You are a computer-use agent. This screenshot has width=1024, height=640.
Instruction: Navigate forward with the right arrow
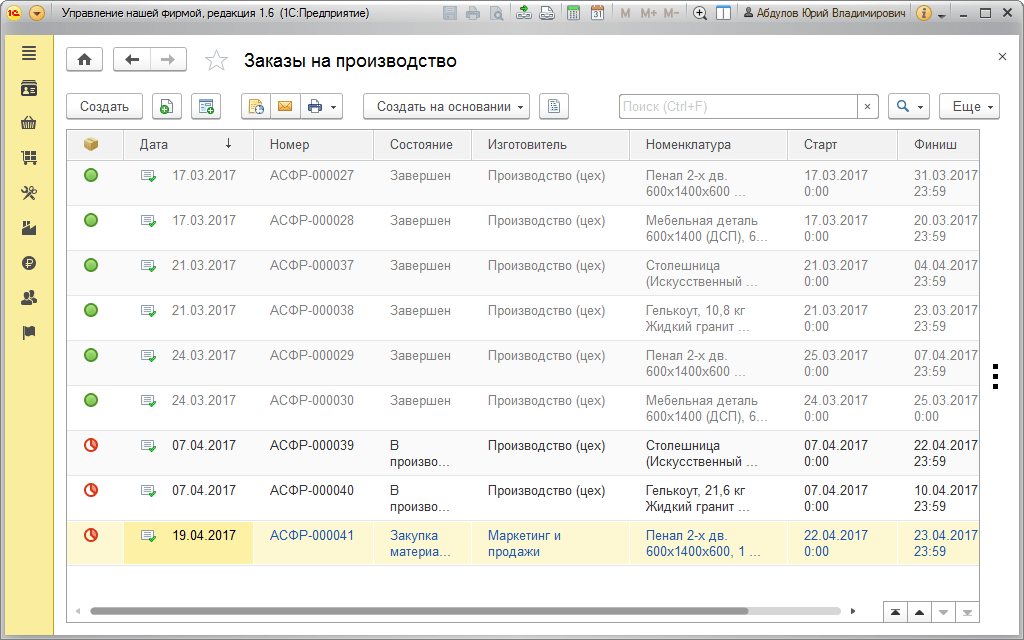point(168,60)
